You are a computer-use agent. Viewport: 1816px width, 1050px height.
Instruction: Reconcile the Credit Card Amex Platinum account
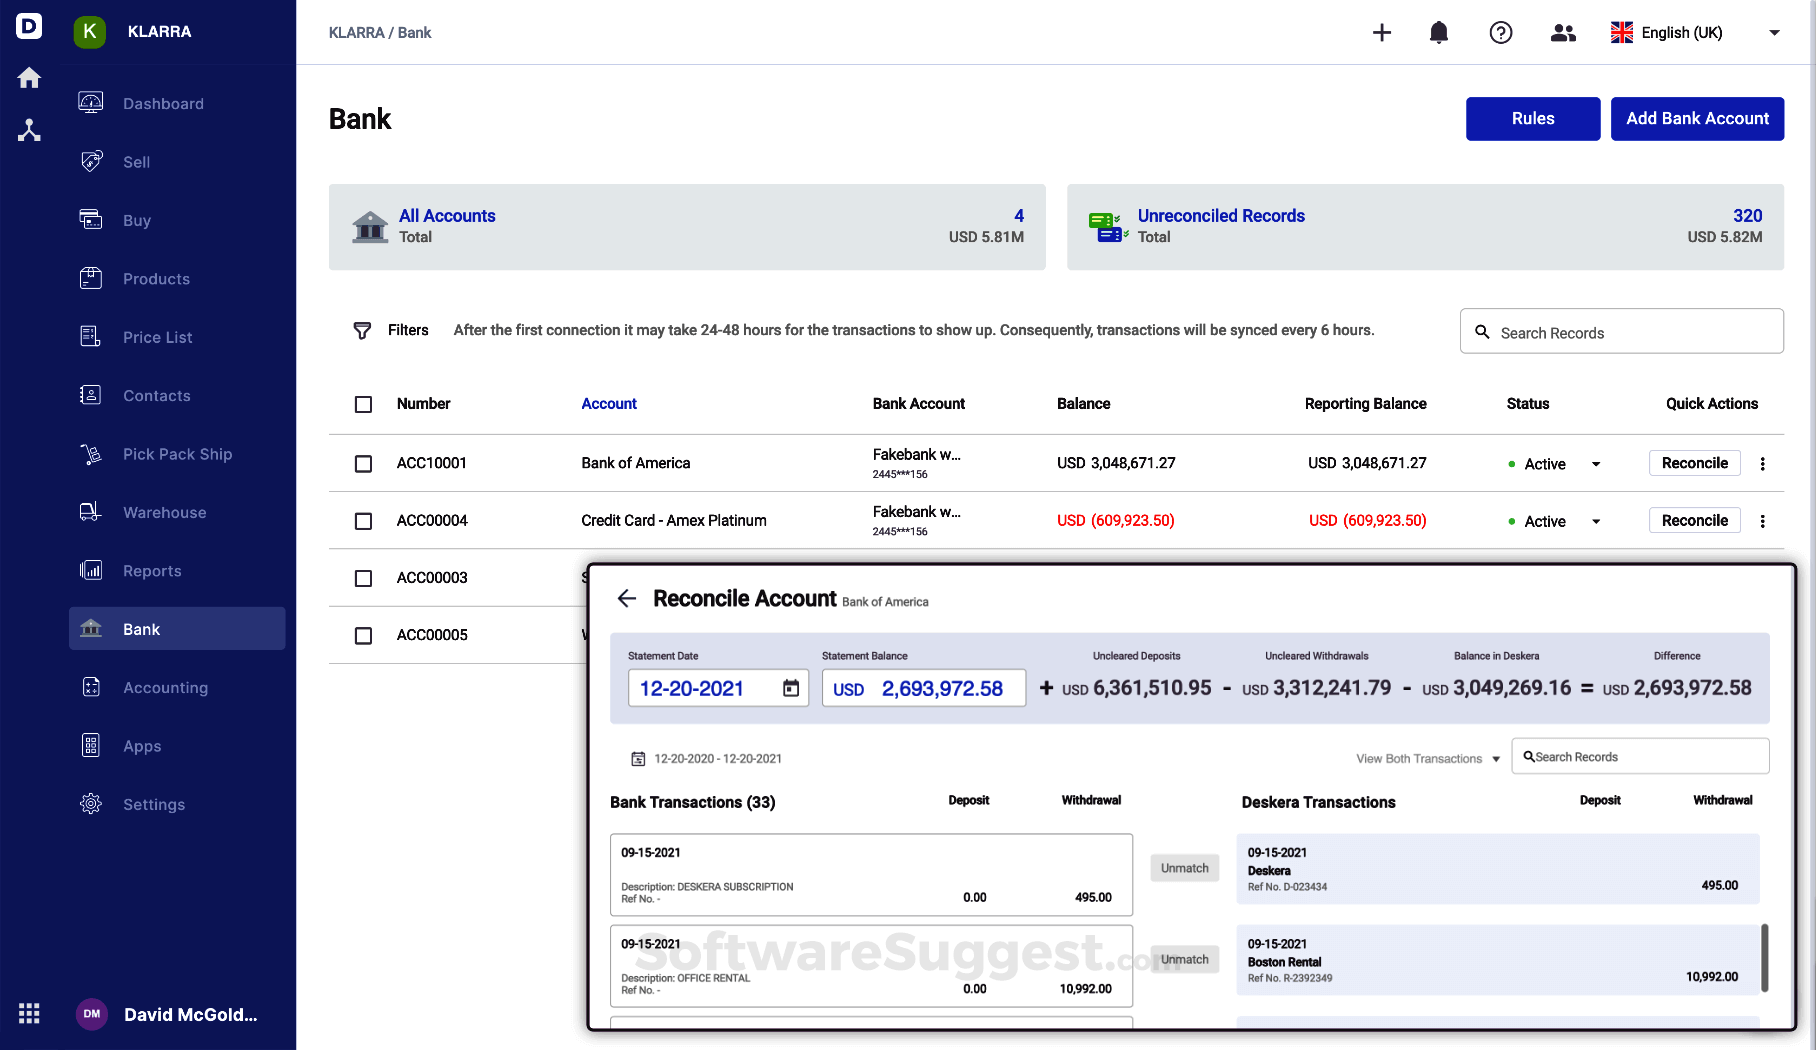[1695, 520]
